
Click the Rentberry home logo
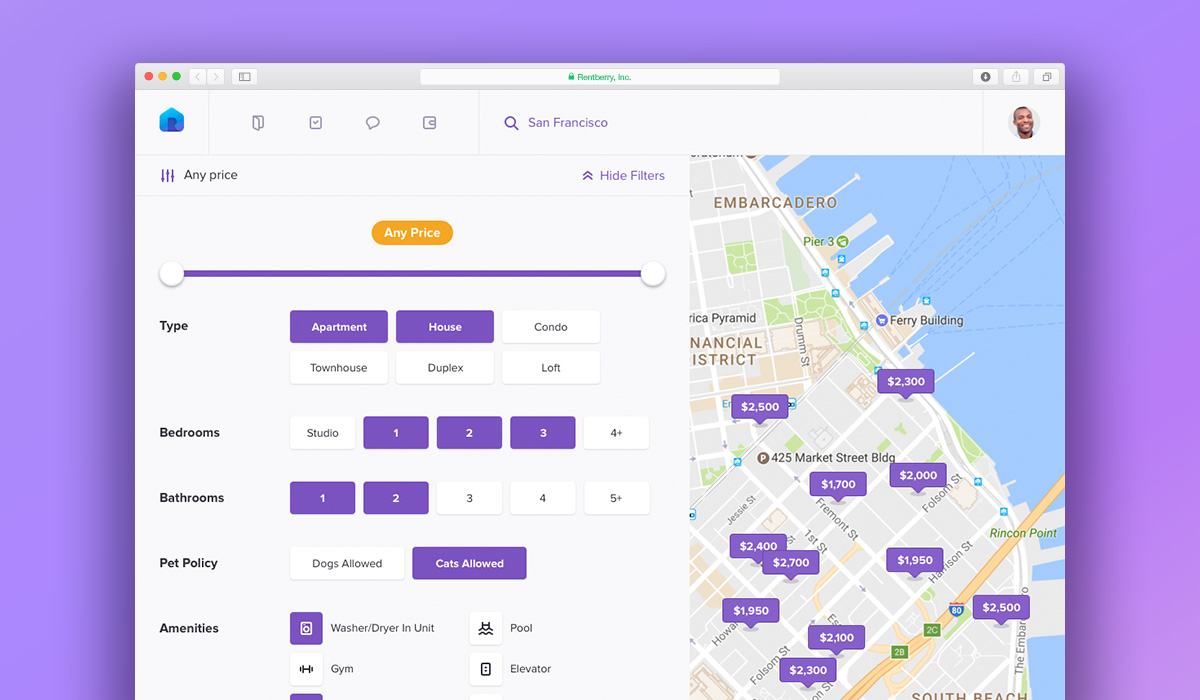tap(171, 121)
